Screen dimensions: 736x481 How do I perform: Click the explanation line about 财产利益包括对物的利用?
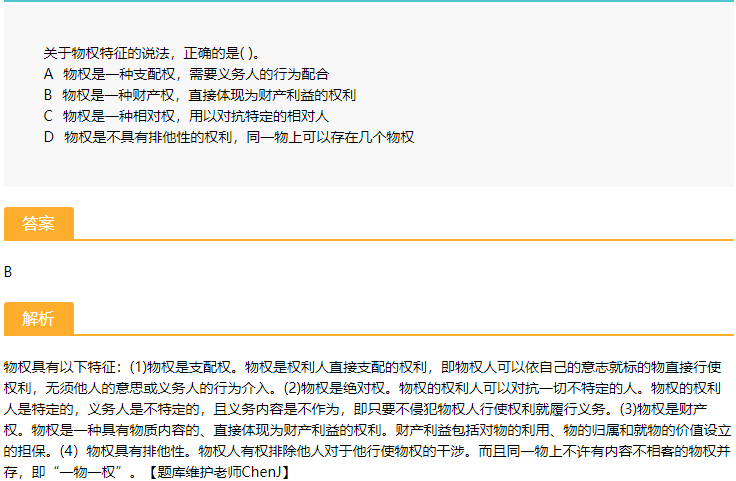(368, 430)
